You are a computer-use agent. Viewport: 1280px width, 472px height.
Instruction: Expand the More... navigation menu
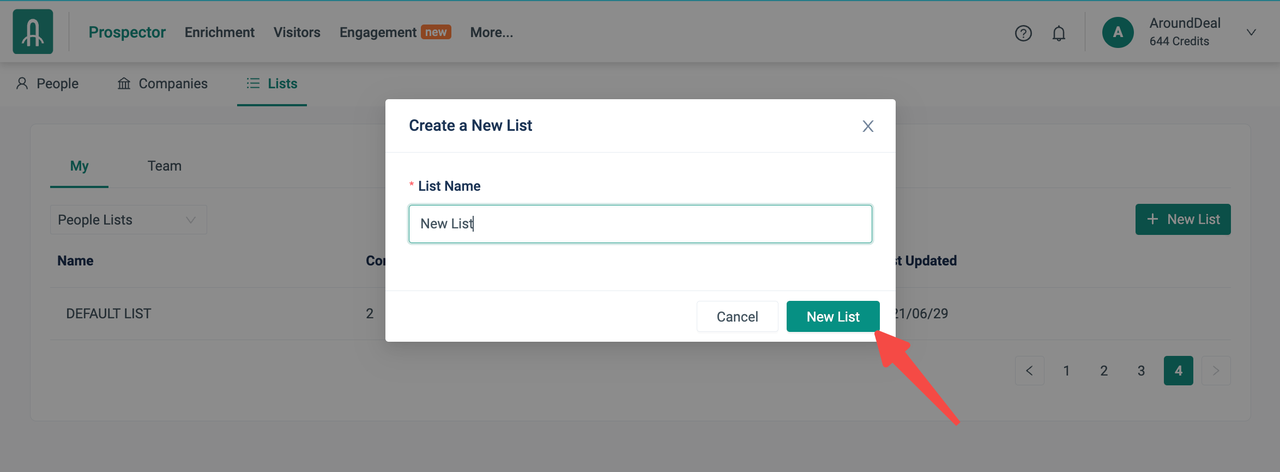click(x=491, y=32)
